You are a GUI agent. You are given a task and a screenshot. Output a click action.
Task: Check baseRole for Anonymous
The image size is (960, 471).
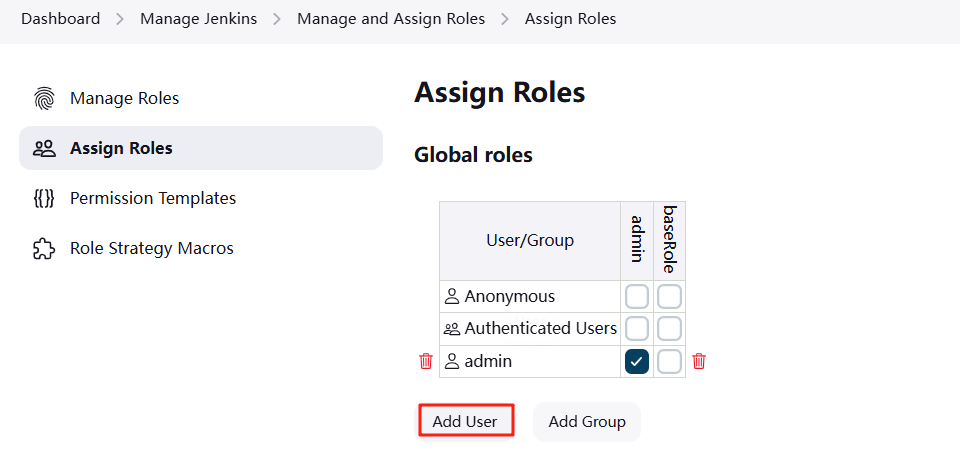[x=669, y=297]
